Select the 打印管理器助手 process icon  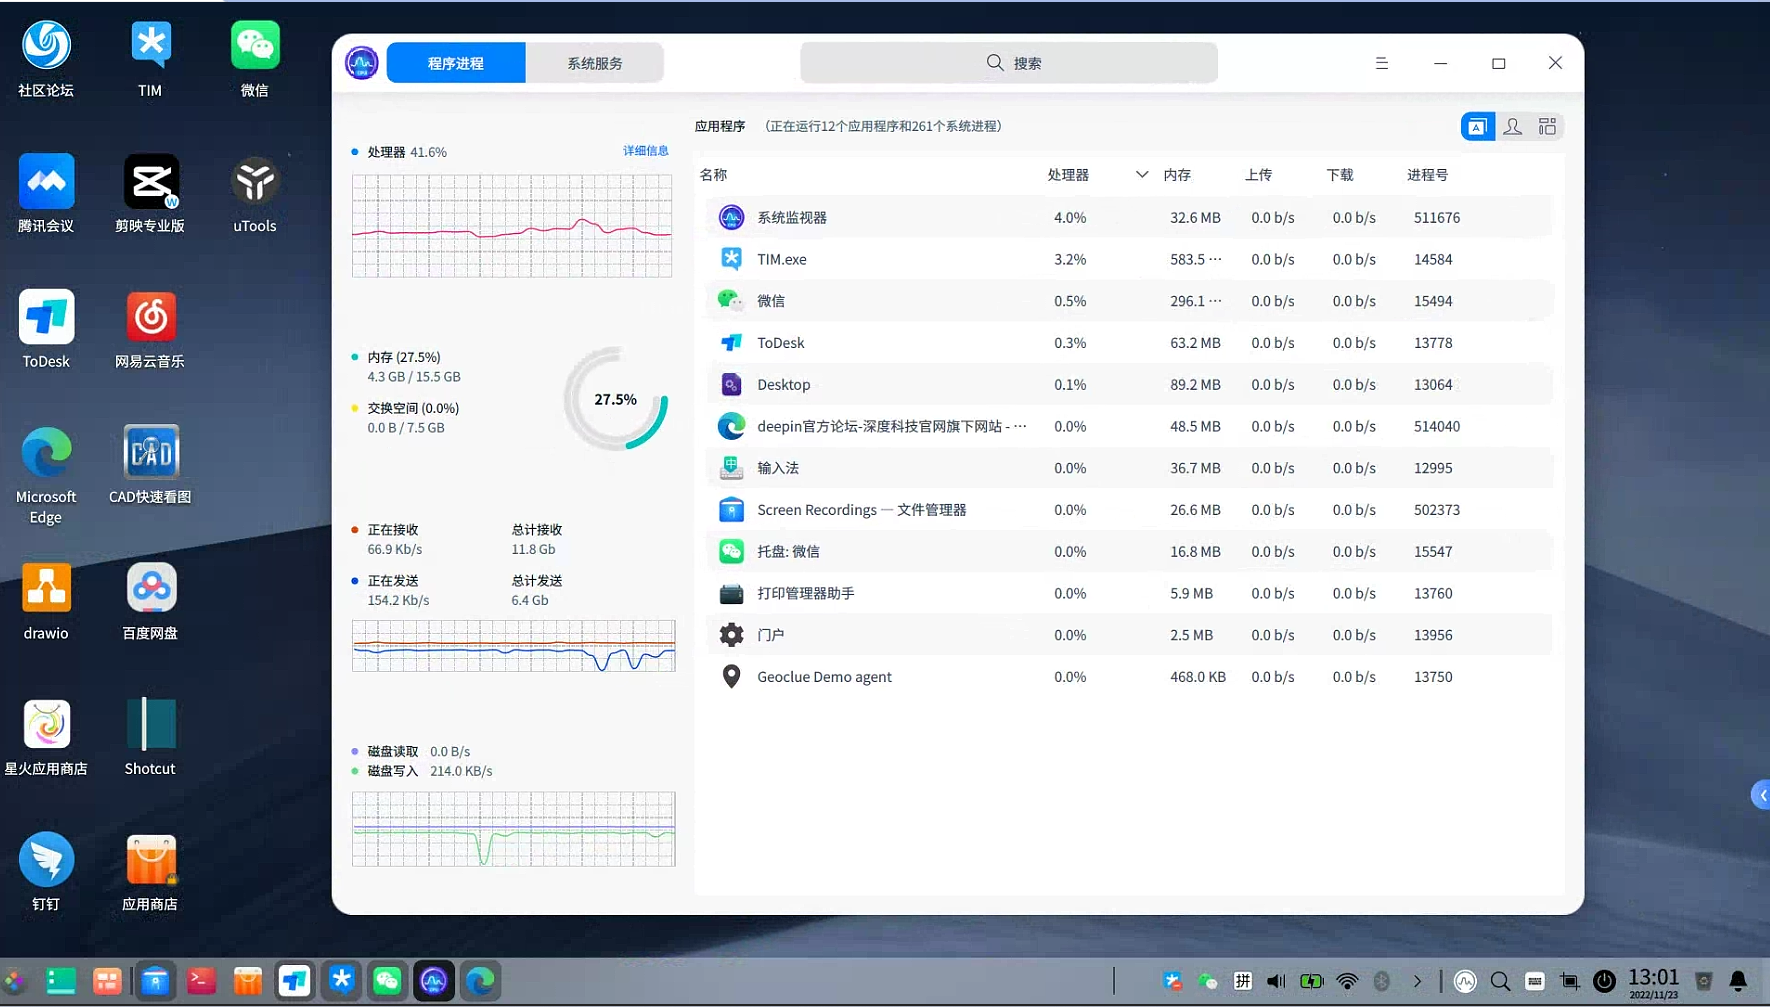(731, 594)
